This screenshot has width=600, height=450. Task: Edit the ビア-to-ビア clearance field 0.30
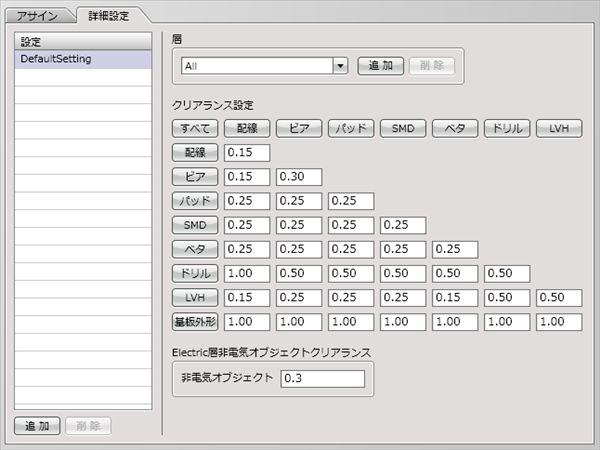point(299,177)
